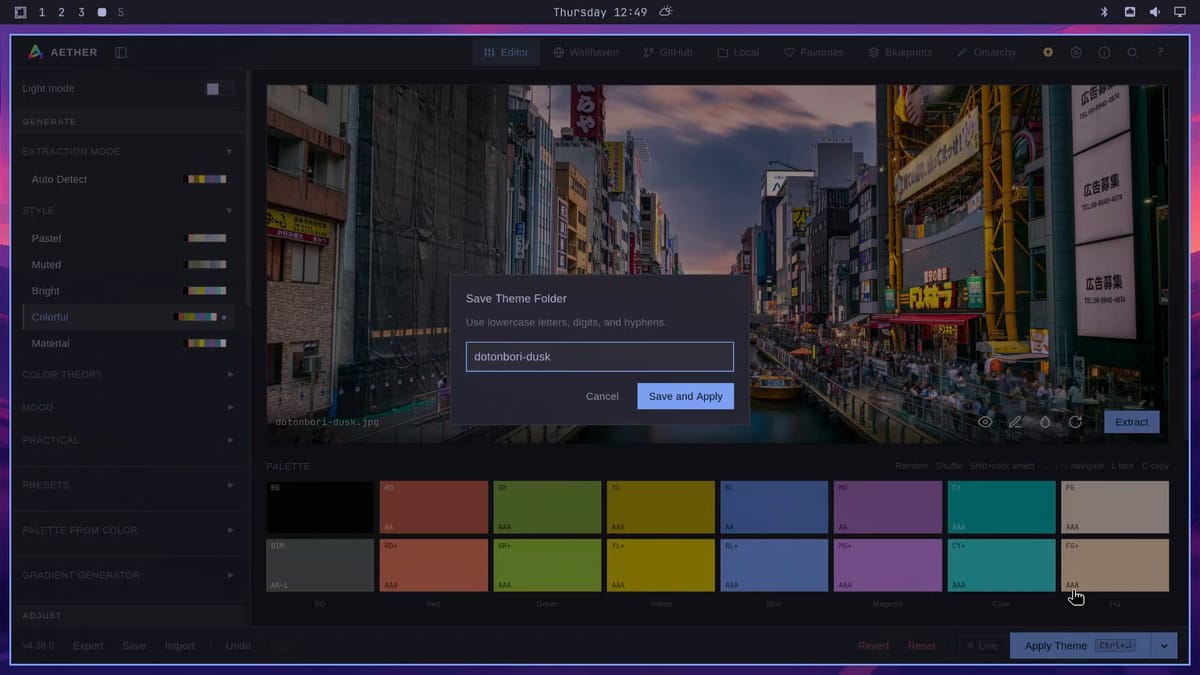Expand the Color Theory section
This screenshot has width=1200, height=675.
(x=128, y=374)
